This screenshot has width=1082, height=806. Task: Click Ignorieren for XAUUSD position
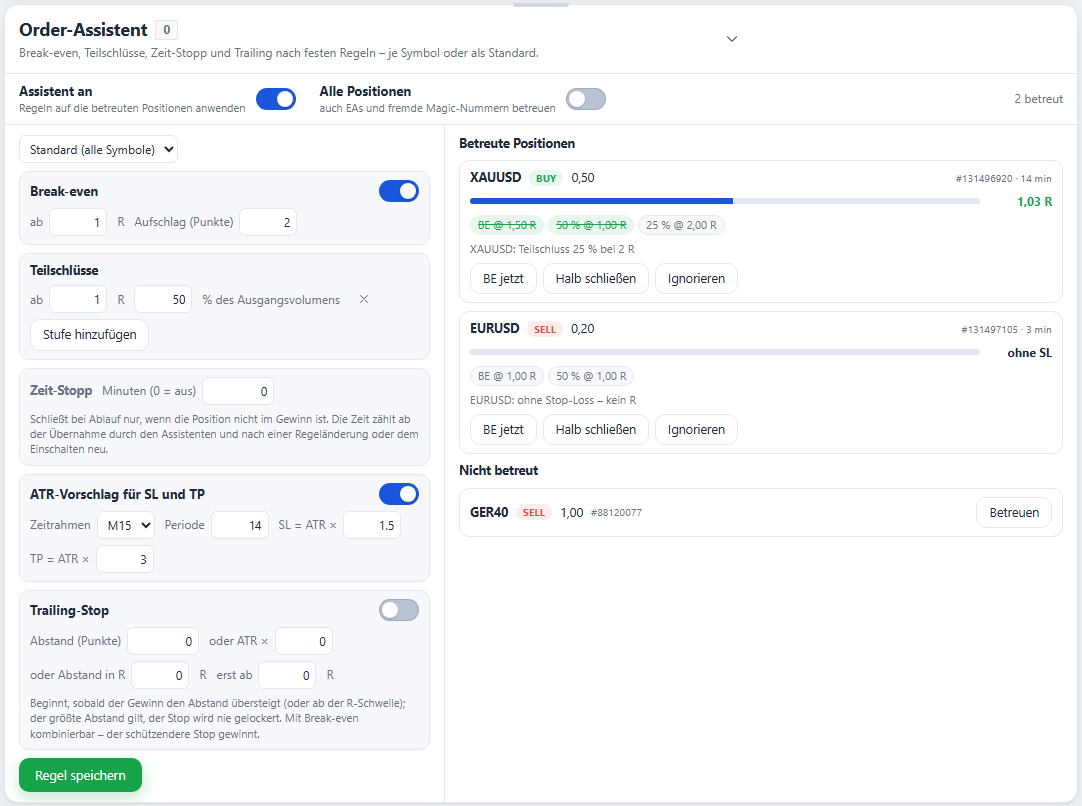coord(696,279)
